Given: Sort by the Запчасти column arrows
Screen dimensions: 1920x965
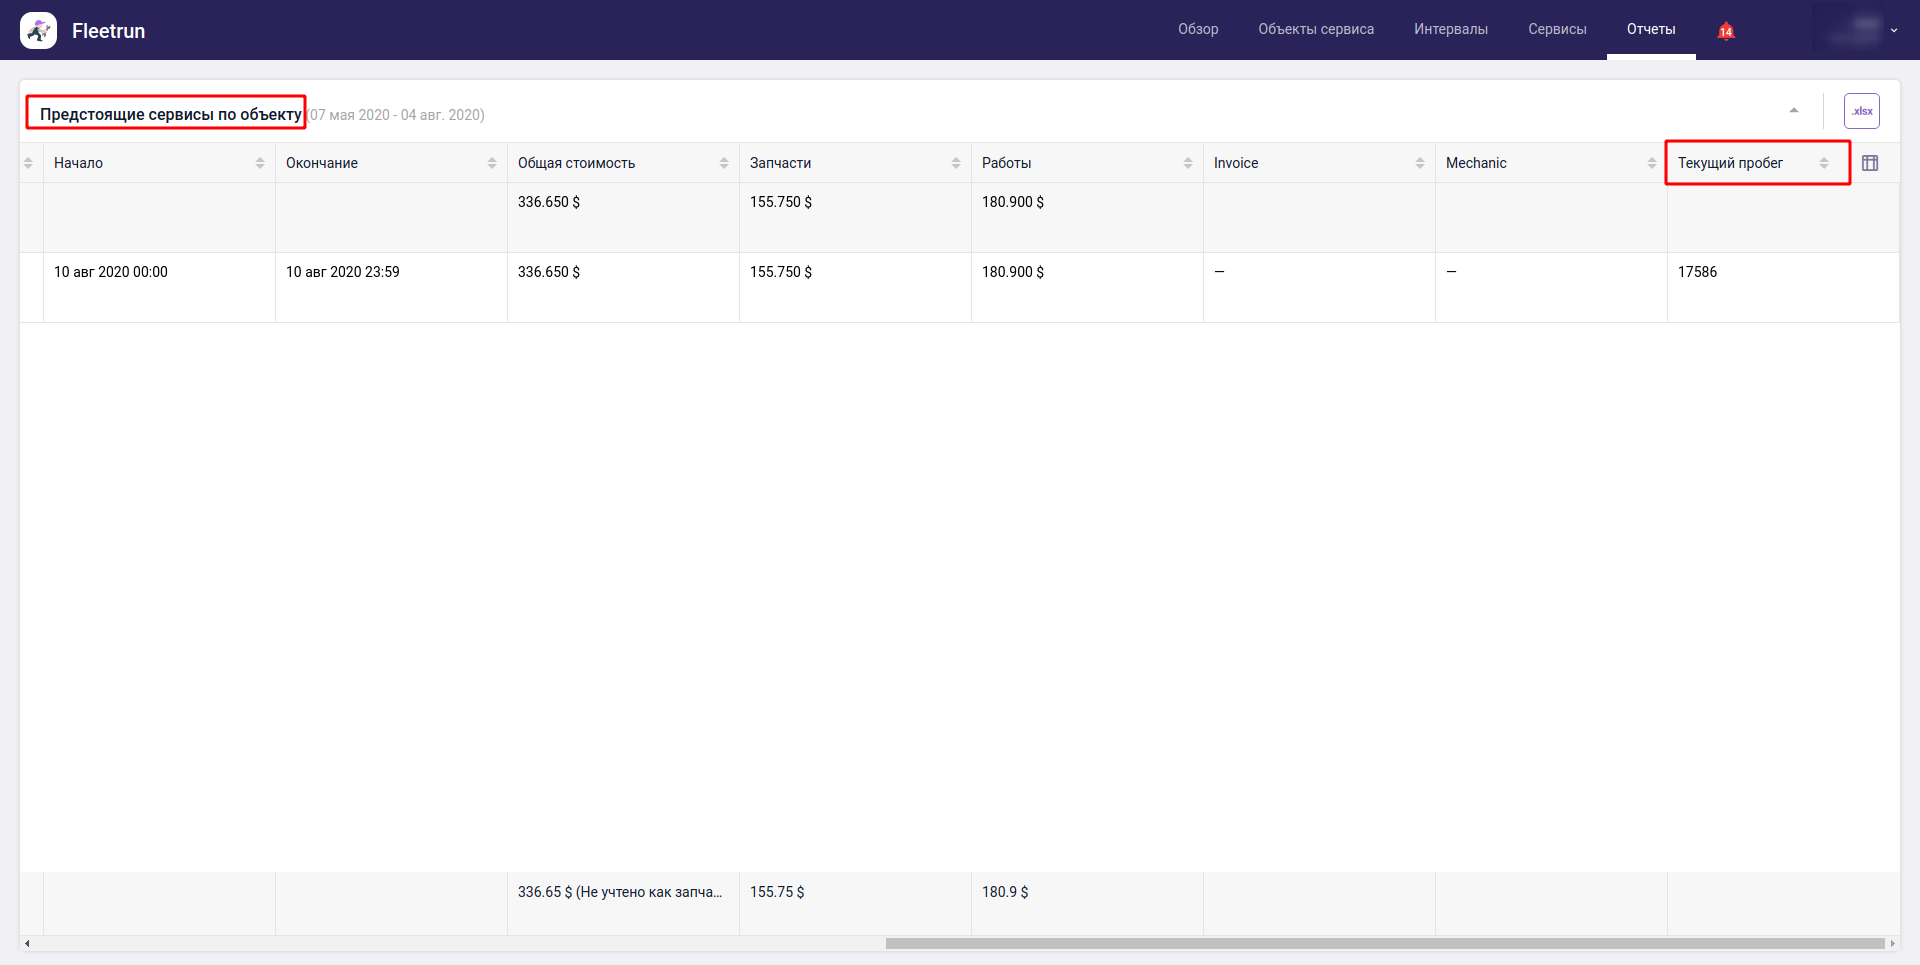Looking at the screenshot, I should 956,163.
